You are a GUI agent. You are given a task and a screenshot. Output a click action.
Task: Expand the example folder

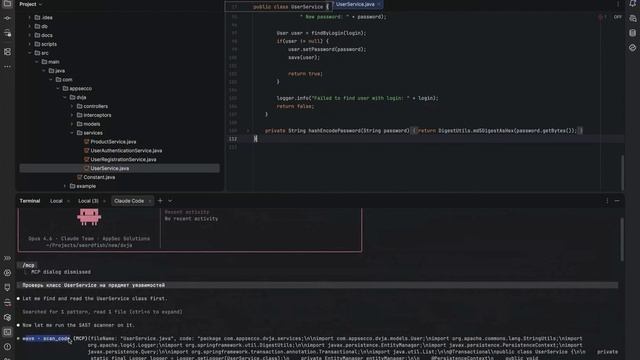coord(65,186)
